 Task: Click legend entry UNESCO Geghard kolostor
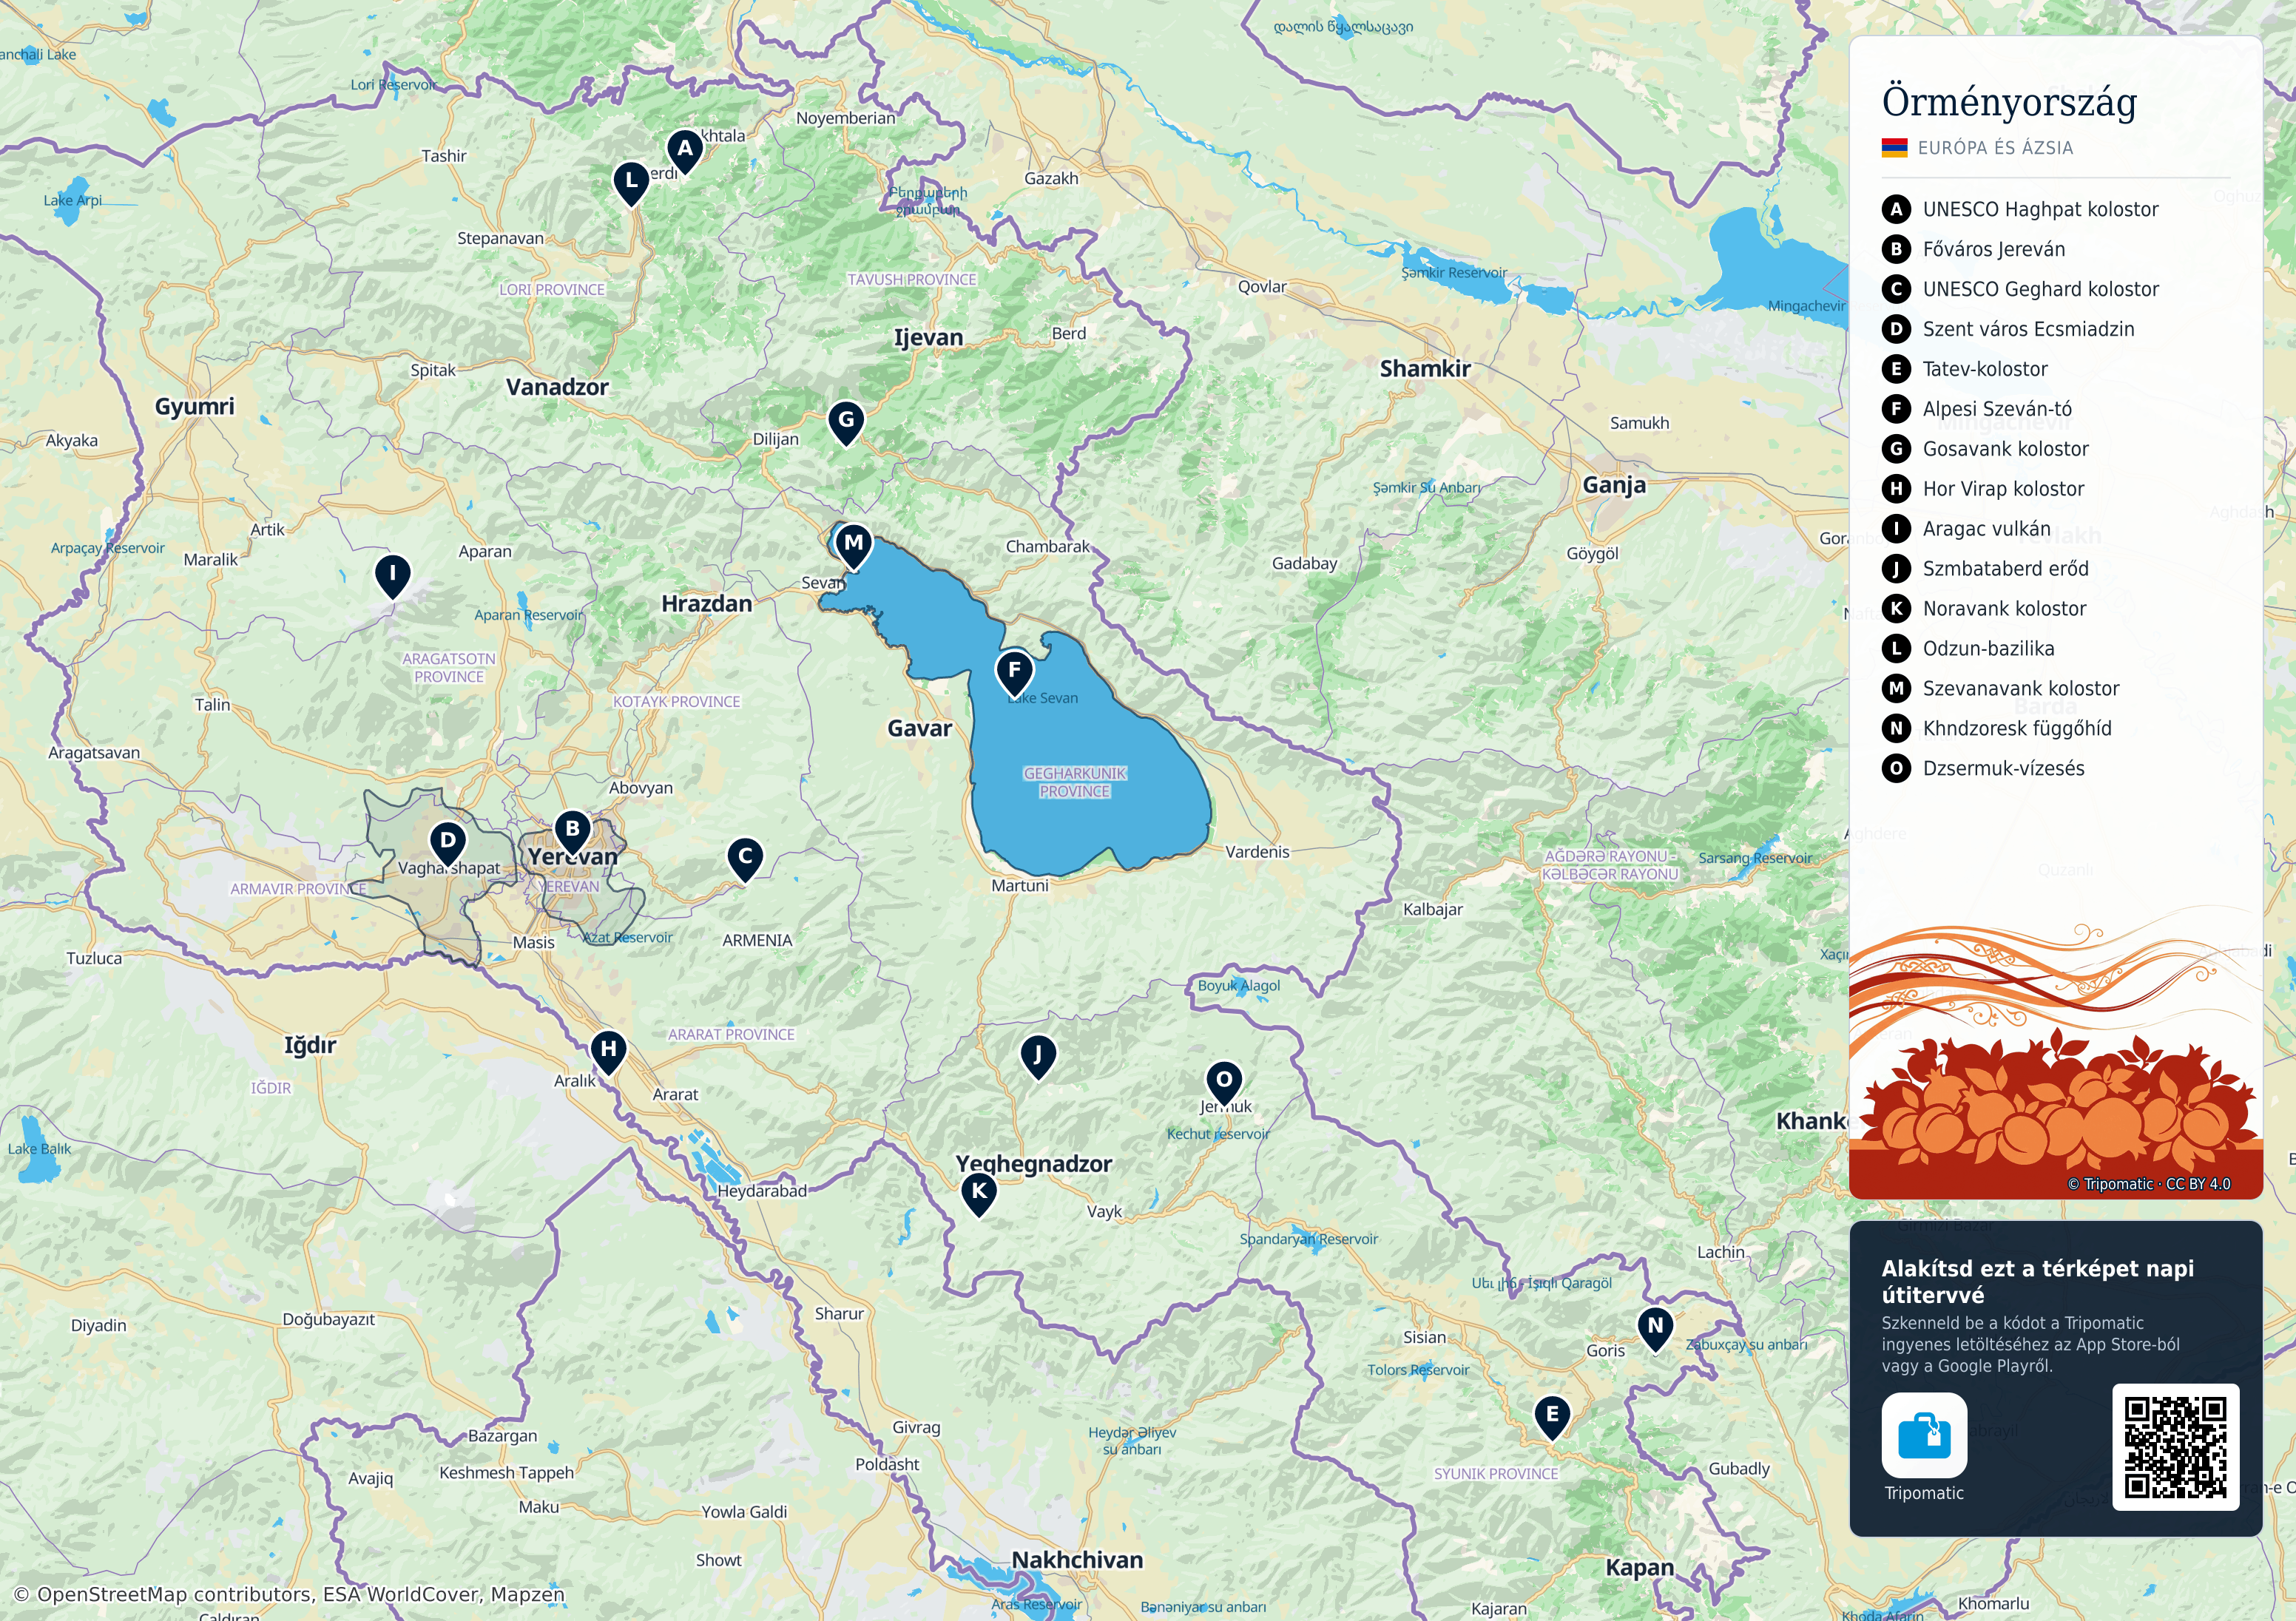click(x=2020, y=289)
